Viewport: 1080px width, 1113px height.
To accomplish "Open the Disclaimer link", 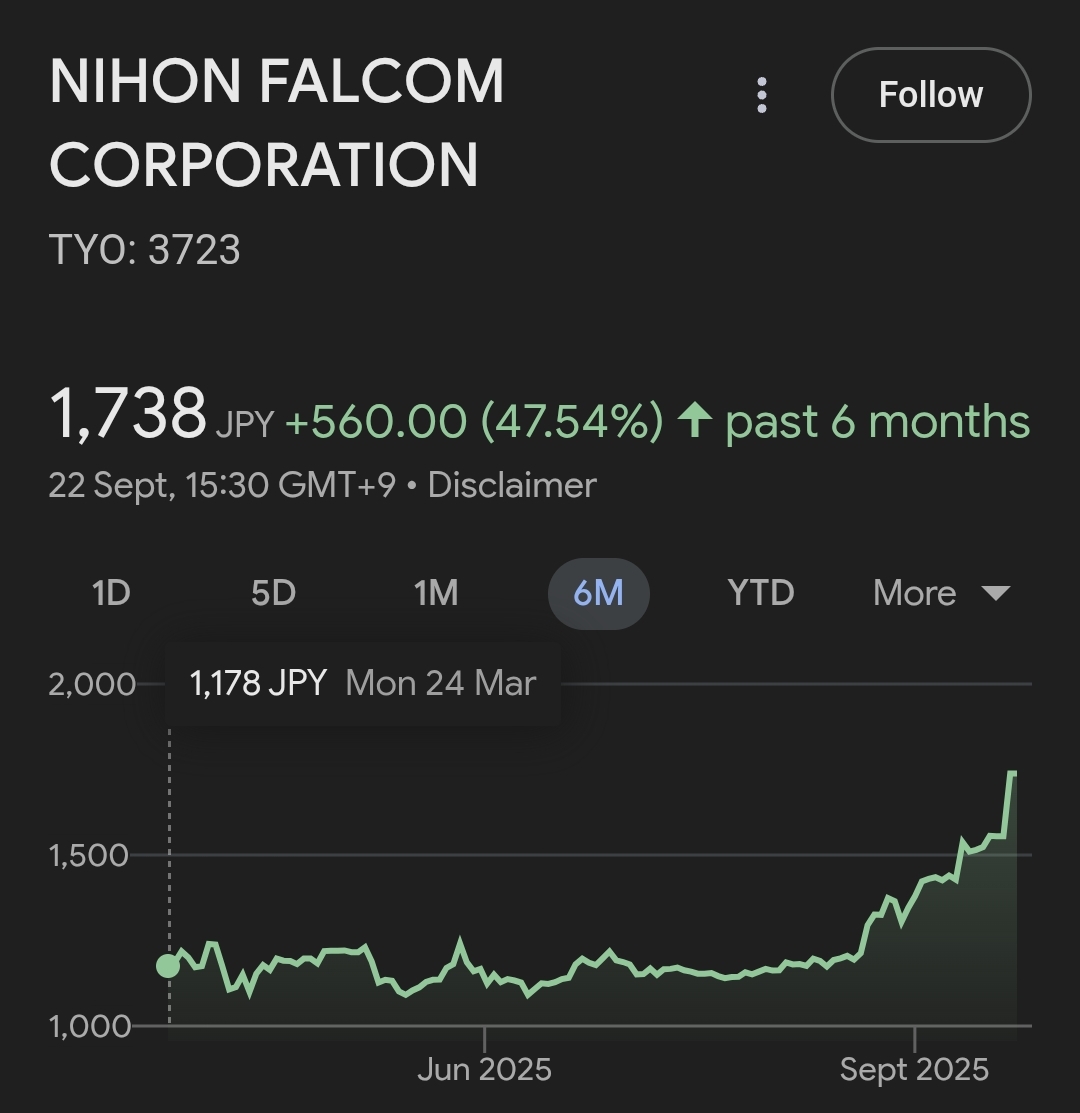I will pos(512,486).
